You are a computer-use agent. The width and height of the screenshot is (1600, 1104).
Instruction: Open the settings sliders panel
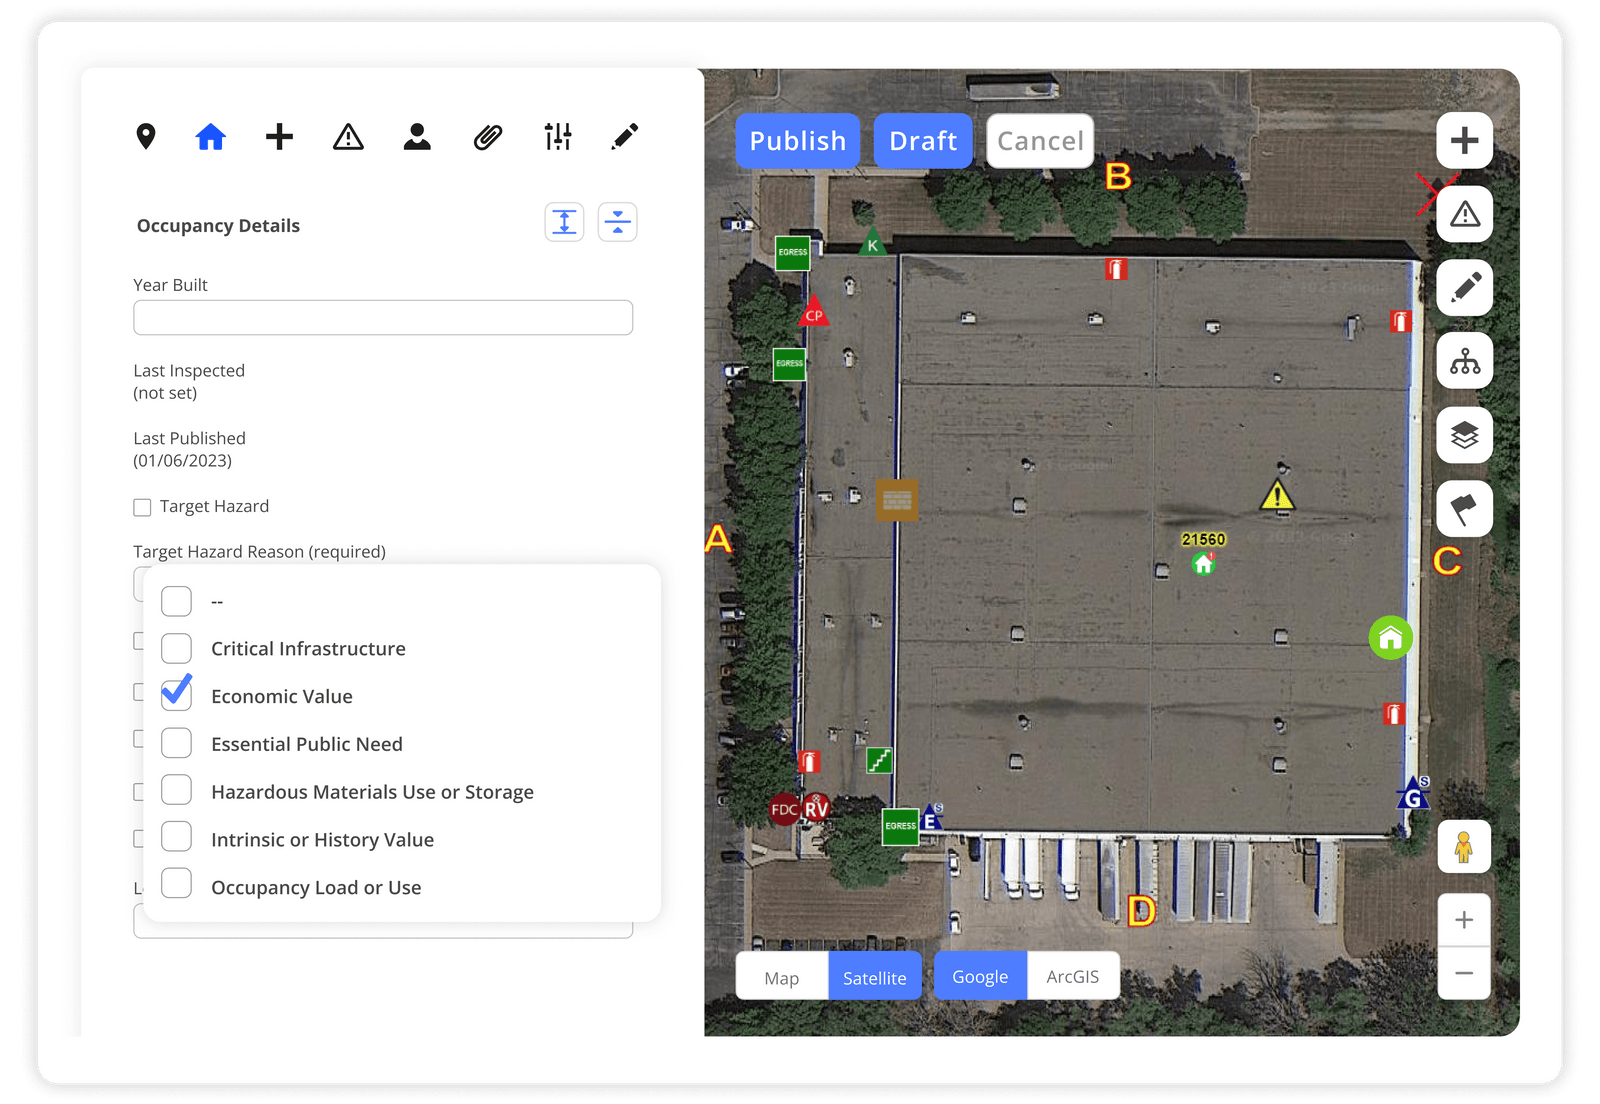557,137
